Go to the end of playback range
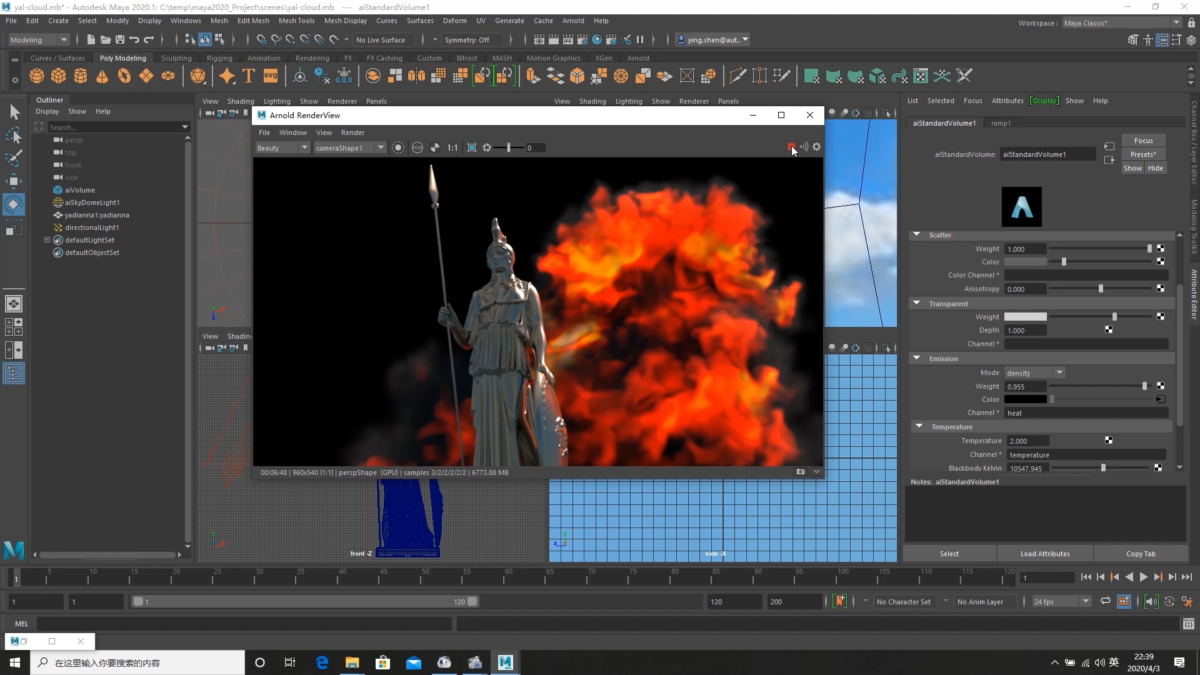 pyautogui.click(x=1187, y=577)
